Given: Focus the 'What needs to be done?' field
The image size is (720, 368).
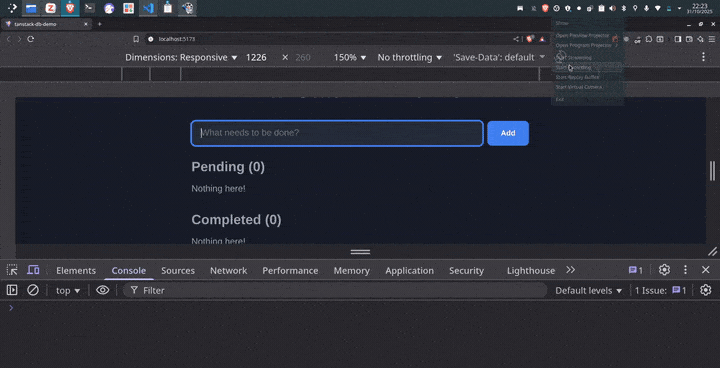Looking at the screenshot, I should [x=337, y=133].
